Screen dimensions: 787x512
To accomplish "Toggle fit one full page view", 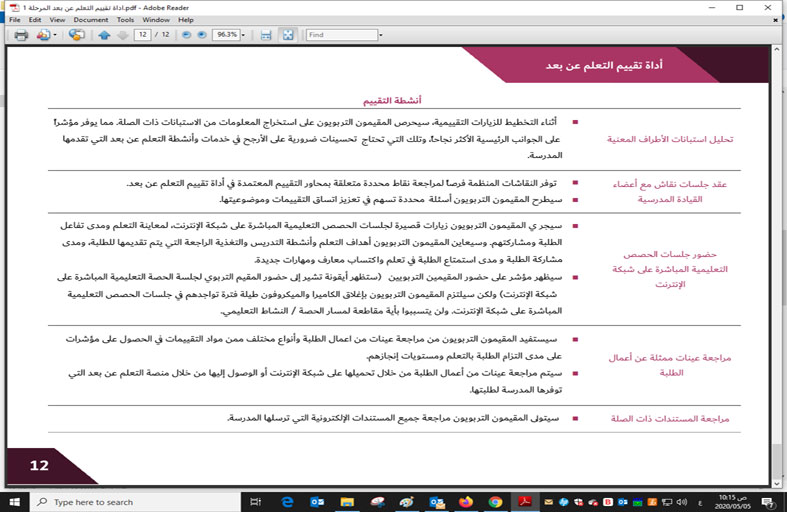I will pyautogui.click(x=288, y=35).
